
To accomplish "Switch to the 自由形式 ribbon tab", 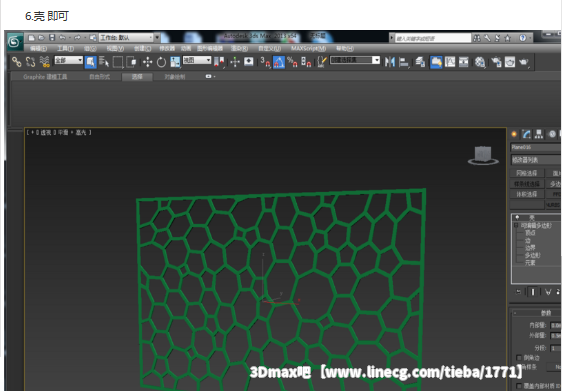I will point(100,77).
